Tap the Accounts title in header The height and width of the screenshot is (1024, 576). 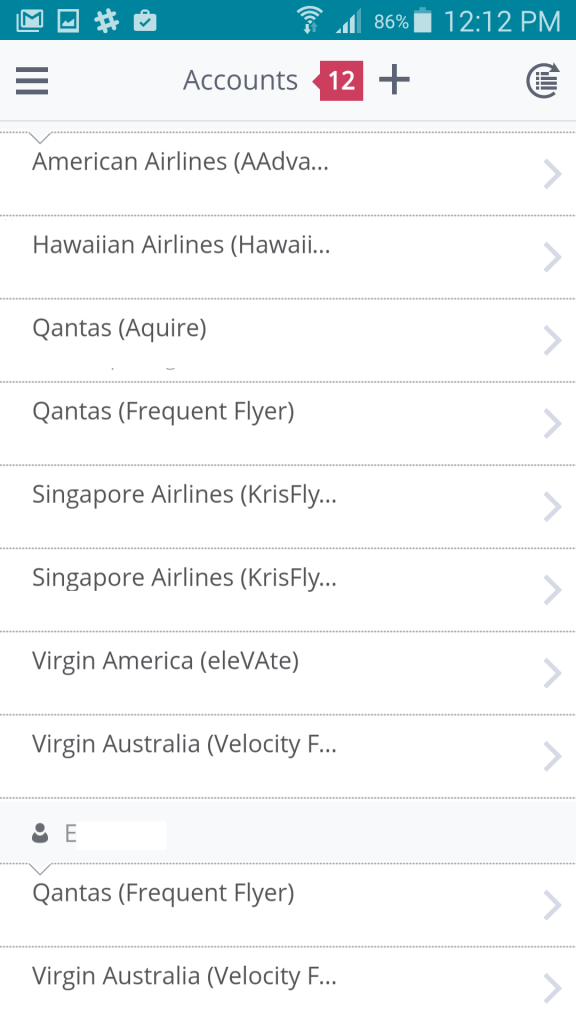[240, 80]
